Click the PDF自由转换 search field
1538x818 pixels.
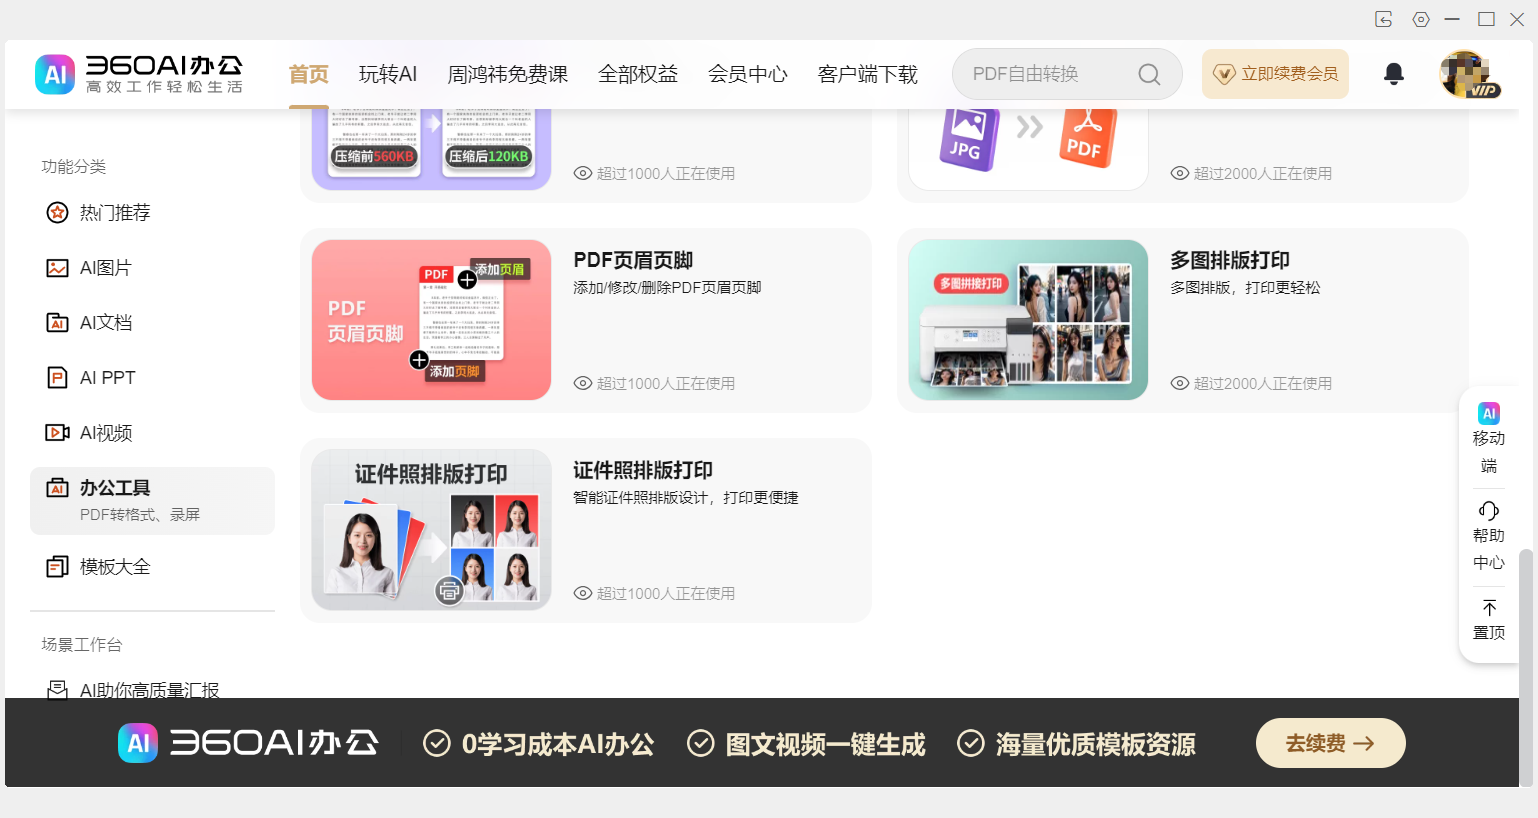pos(1045,74)
